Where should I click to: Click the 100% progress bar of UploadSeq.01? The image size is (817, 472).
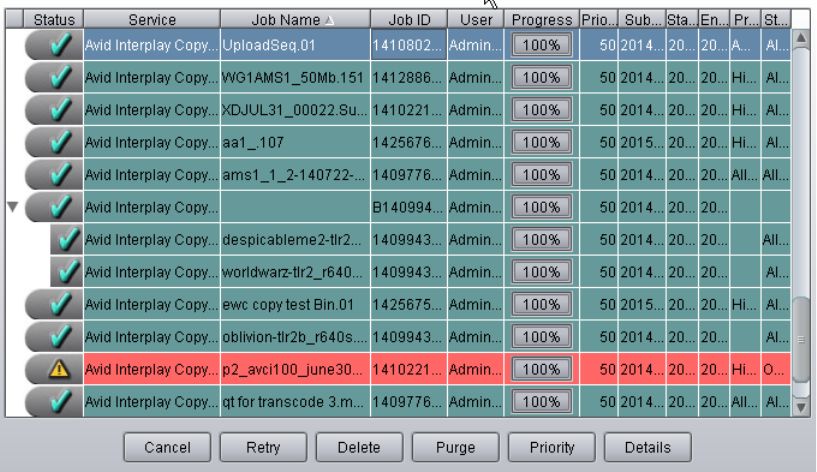tap(541, 45)
